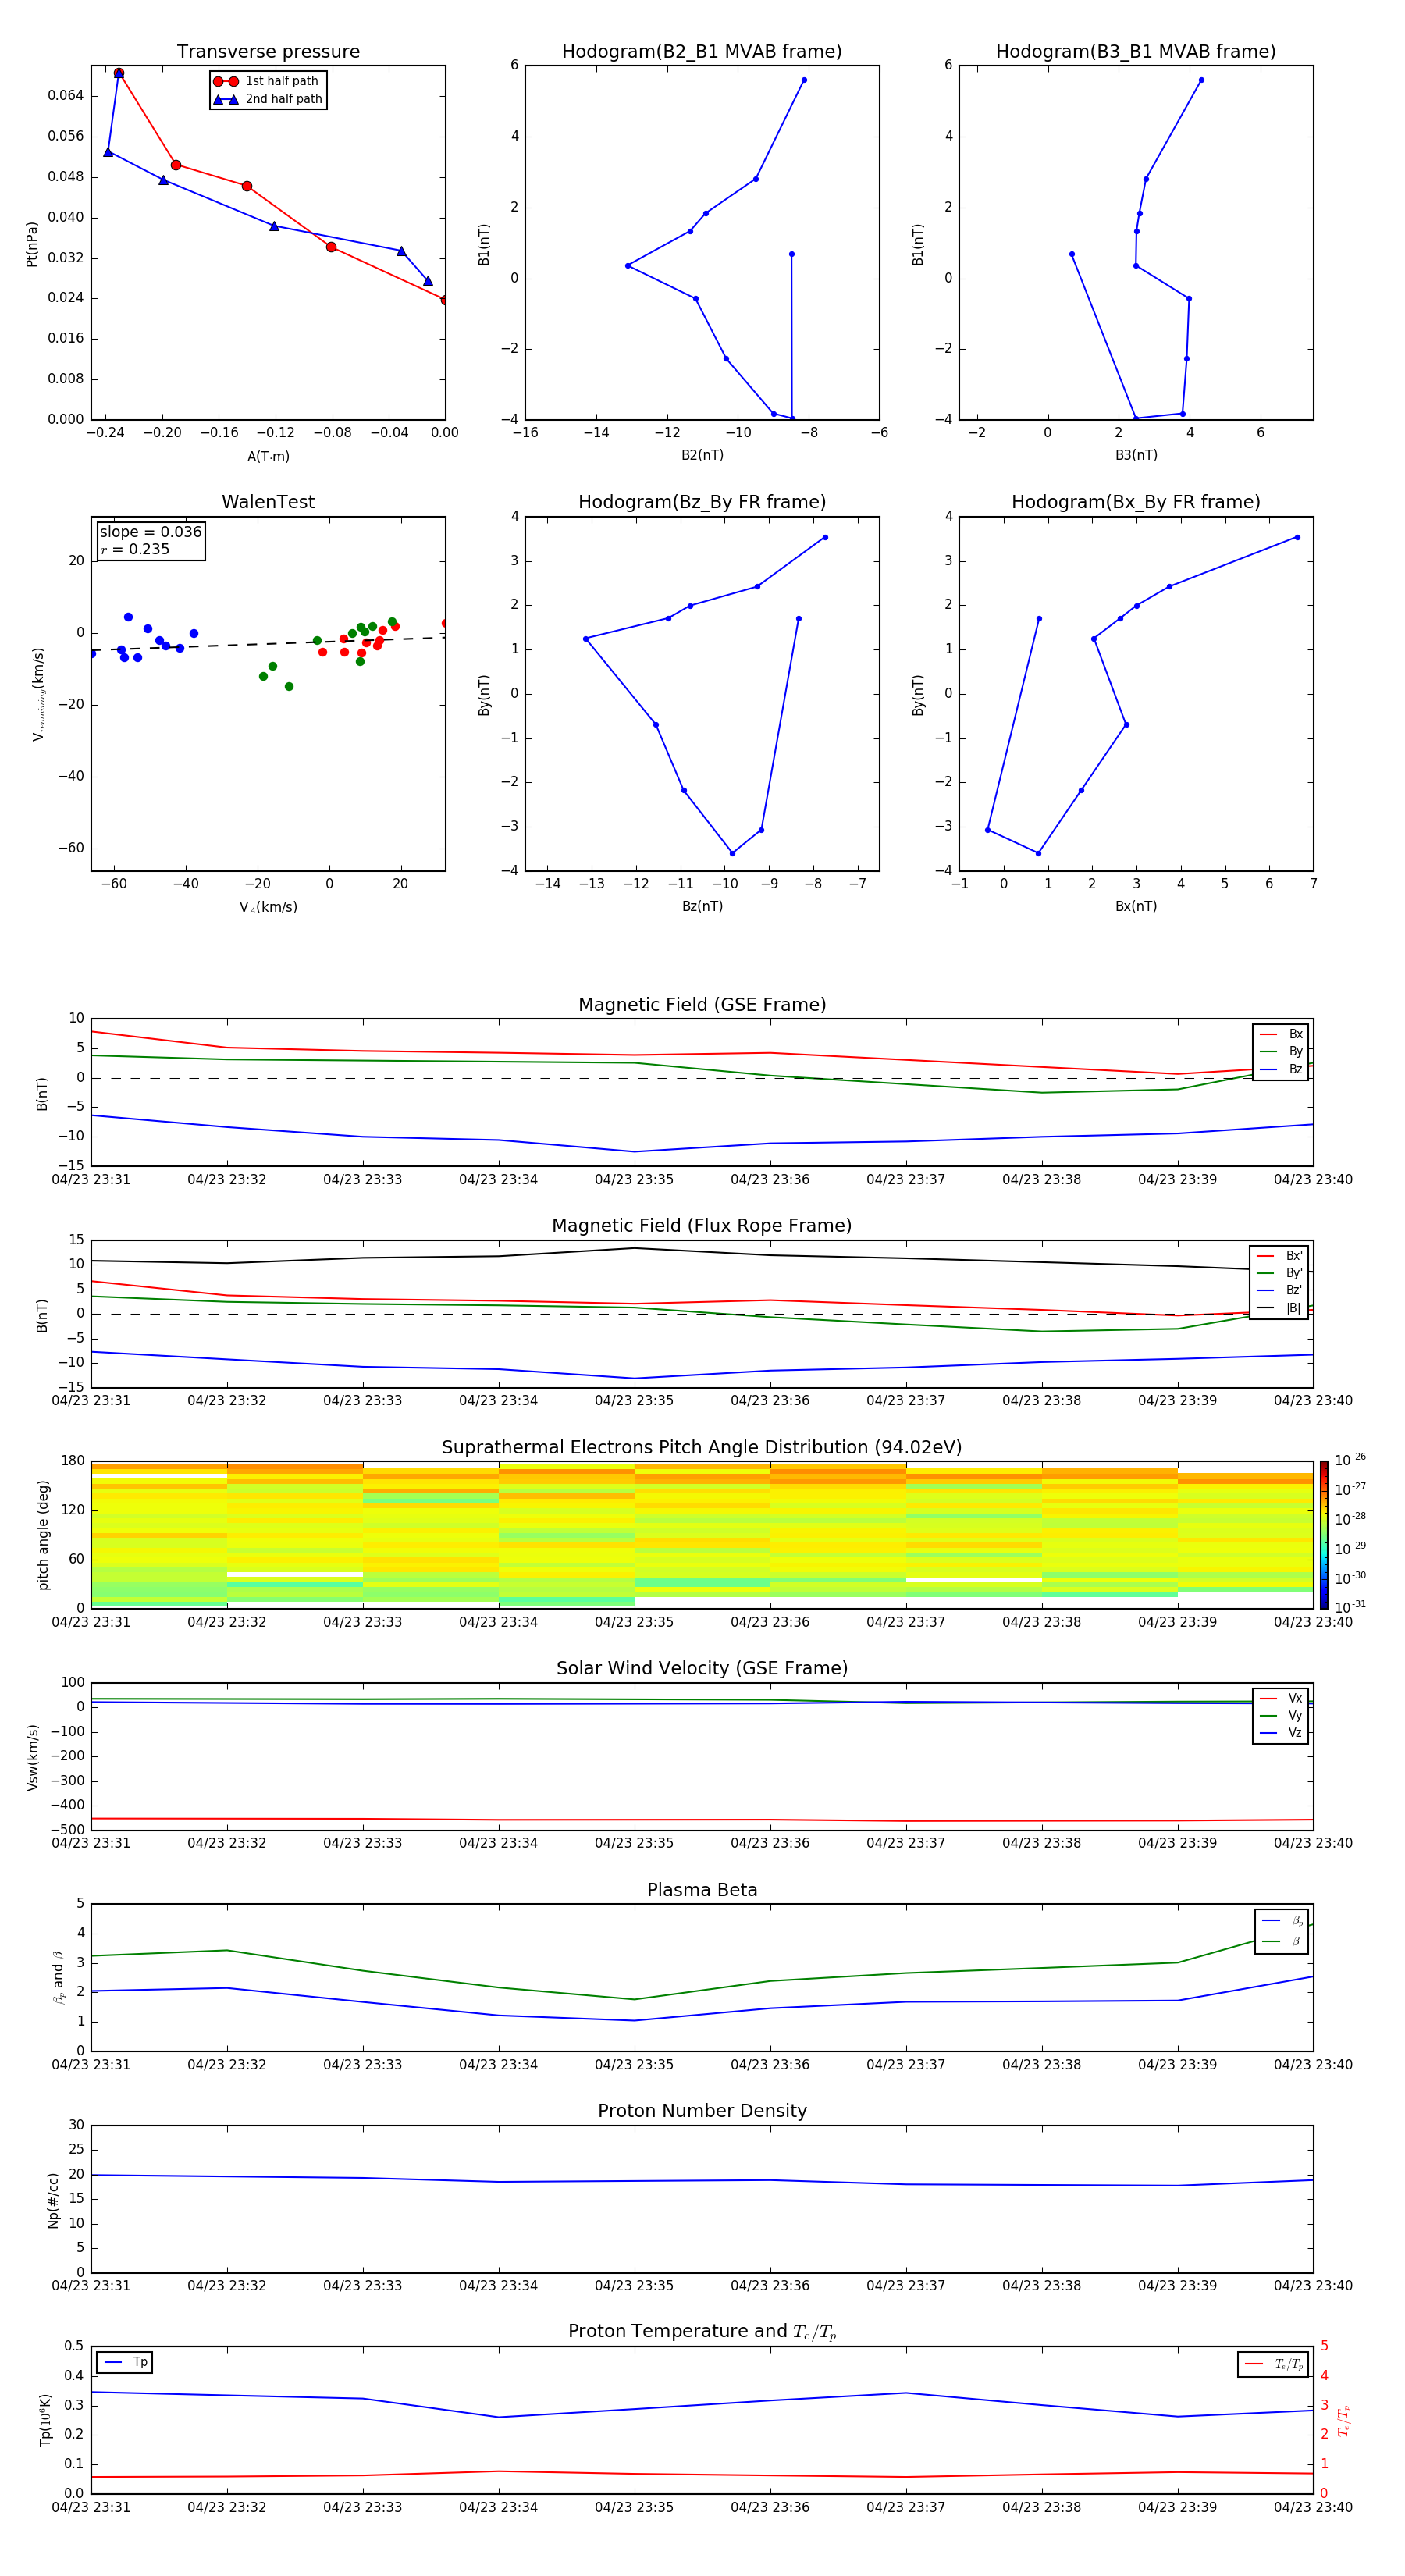Click By' entry in Flux Rope legend
This screenshot has height=2576, width=1405.
1279,1274
